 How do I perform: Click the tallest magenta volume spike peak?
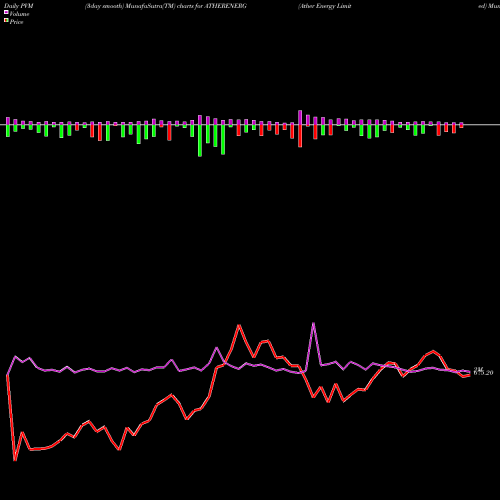(x=313, y=323)
